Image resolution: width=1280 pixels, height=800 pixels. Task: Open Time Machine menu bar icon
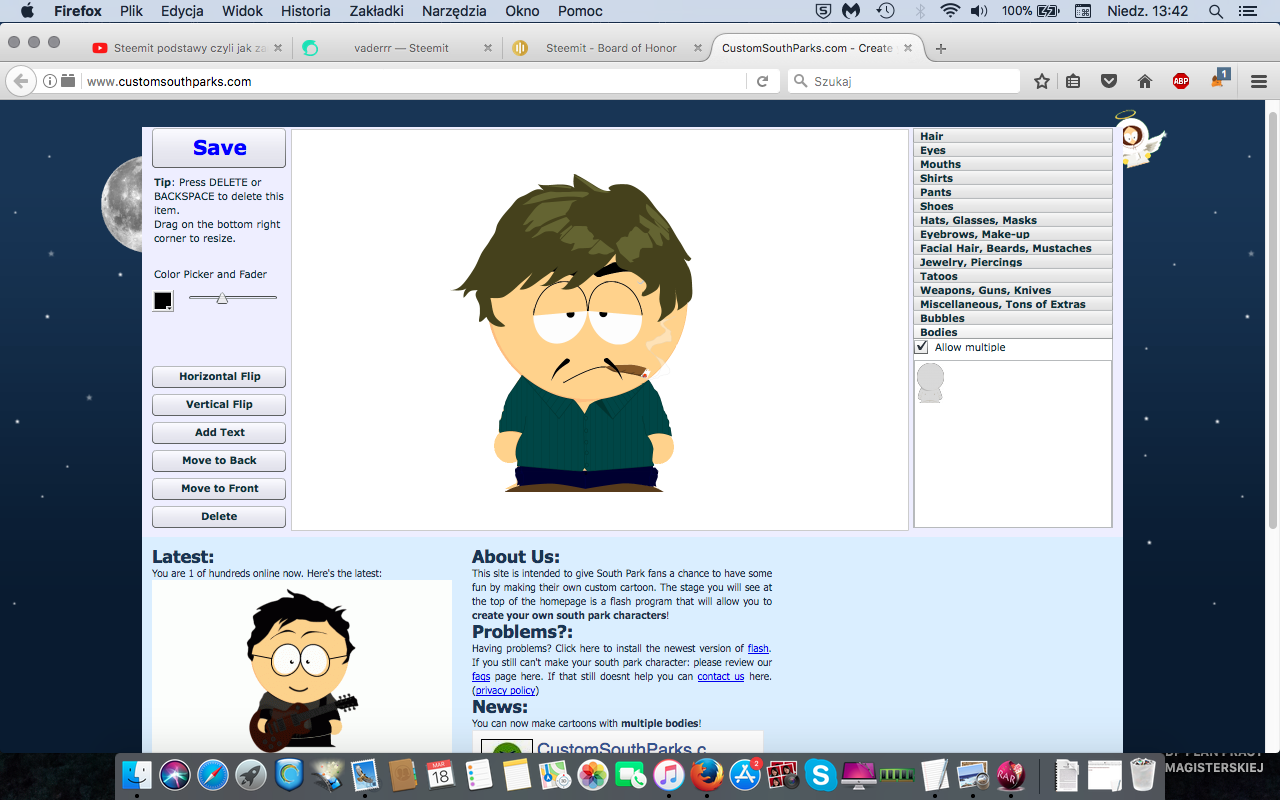[885, 11]
